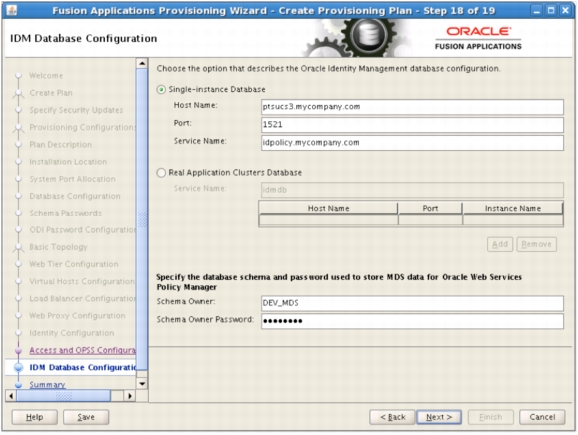Click the Save button
This screenshot has width=578, height=435.
point(86,417)
